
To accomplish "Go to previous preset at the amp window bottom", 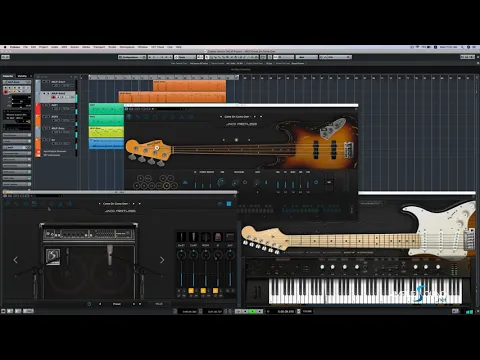I will (100, 304).
